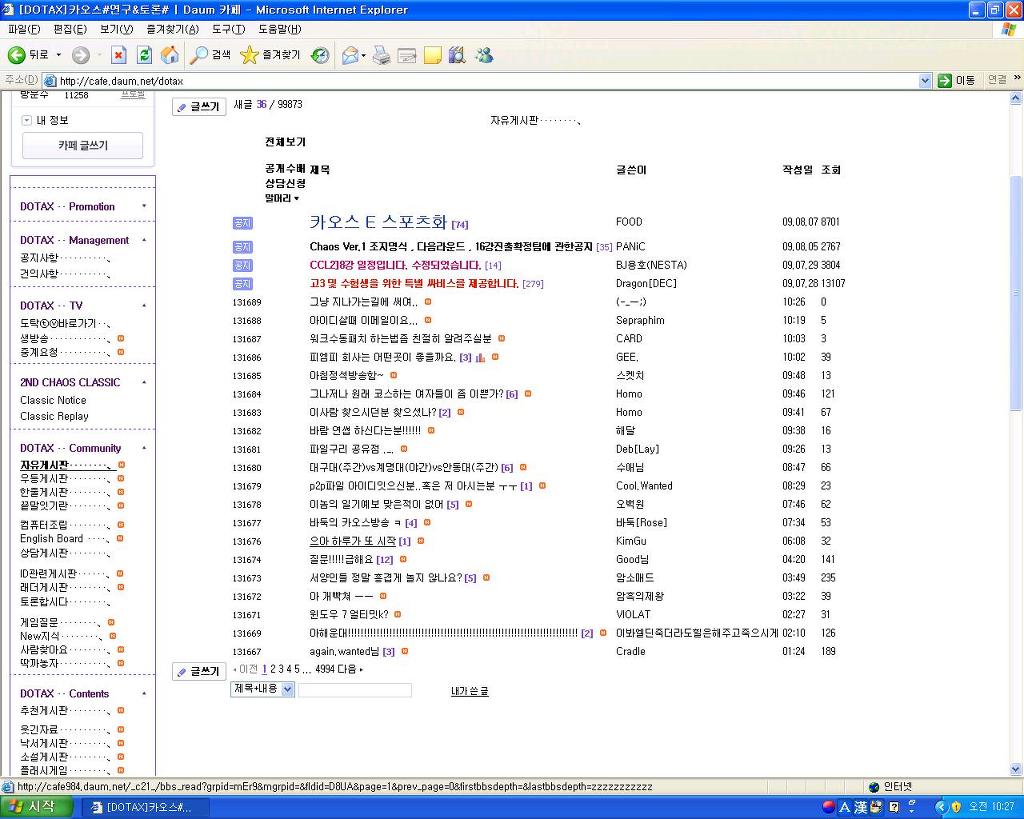This screenshot has height=819, width=1024.
Task: Open the 편집(E) menu
Action: pyautogui.click(x=70, y=29)
